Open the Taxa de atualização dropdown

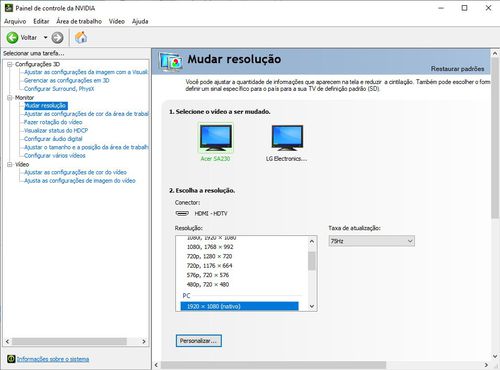coord(371,241)
